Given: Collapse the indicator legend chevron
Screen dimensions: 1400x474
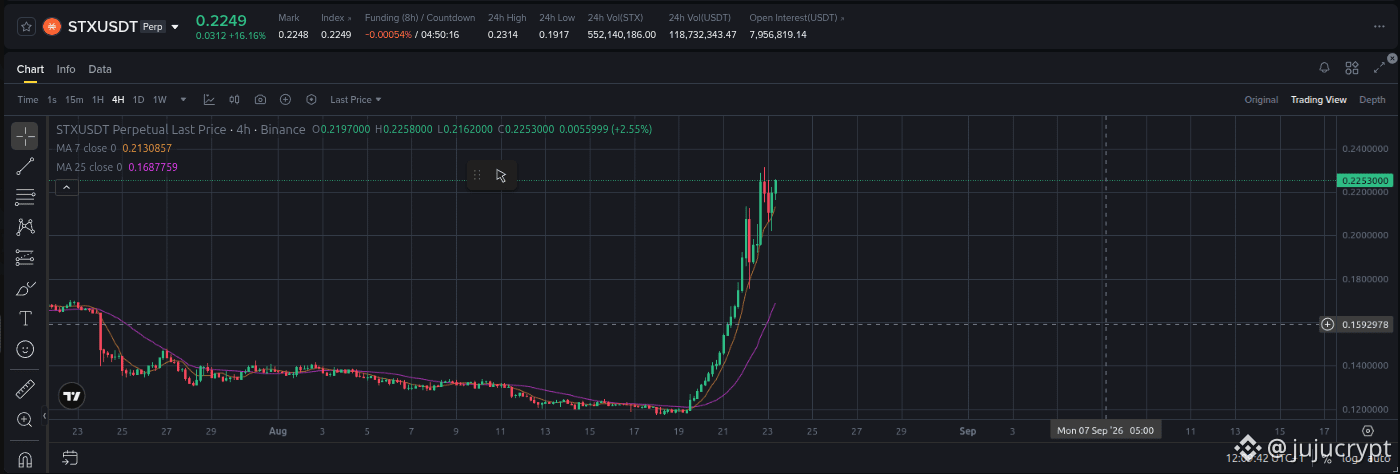Looking at the screenshot, I should click(x=66, y=187).
